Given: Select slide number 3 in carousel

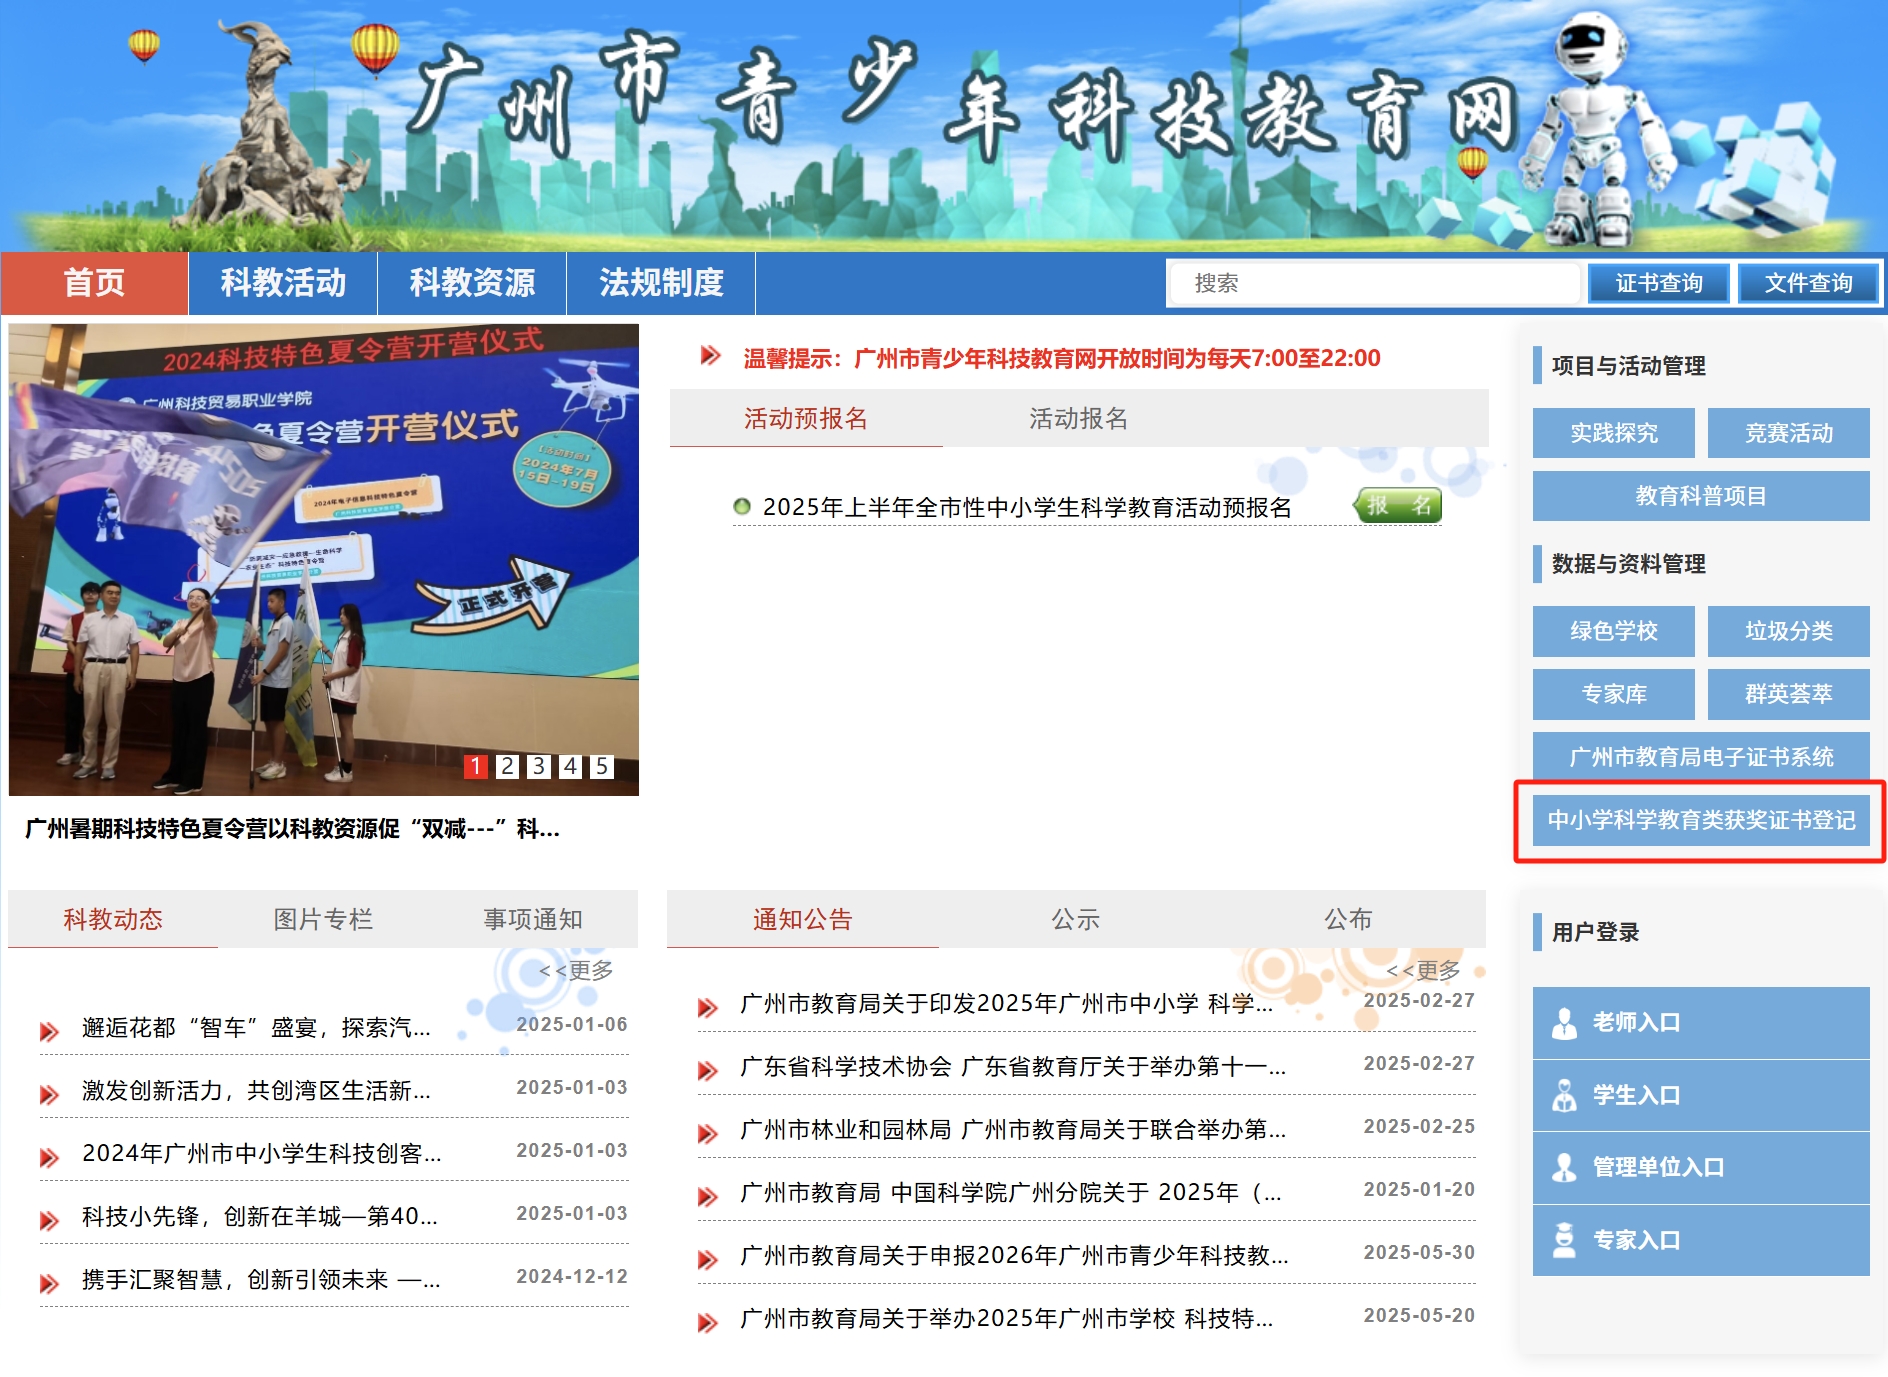Looking at the screenshot, I should pyautogui.click(x=539, y=766).
